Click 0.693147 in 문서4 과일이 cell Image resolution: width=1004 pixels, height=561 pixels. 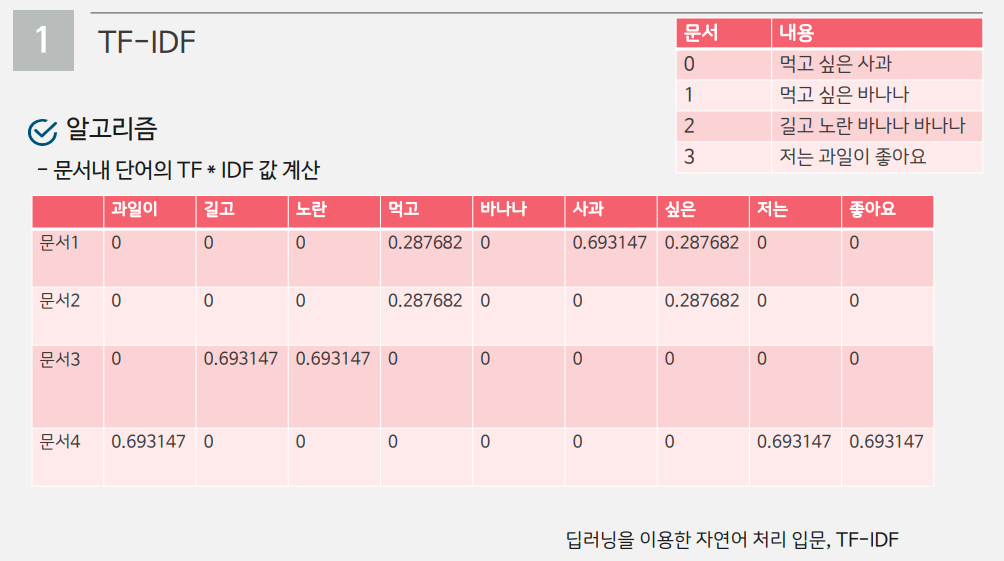pos(149,441)
